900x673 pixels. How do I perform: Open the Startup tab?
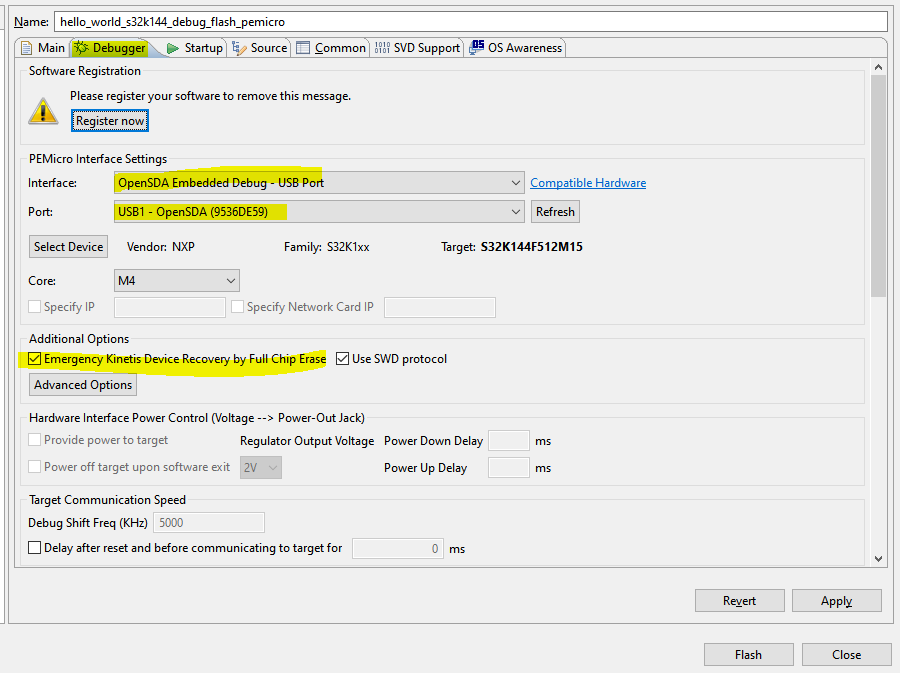(195, 48)
